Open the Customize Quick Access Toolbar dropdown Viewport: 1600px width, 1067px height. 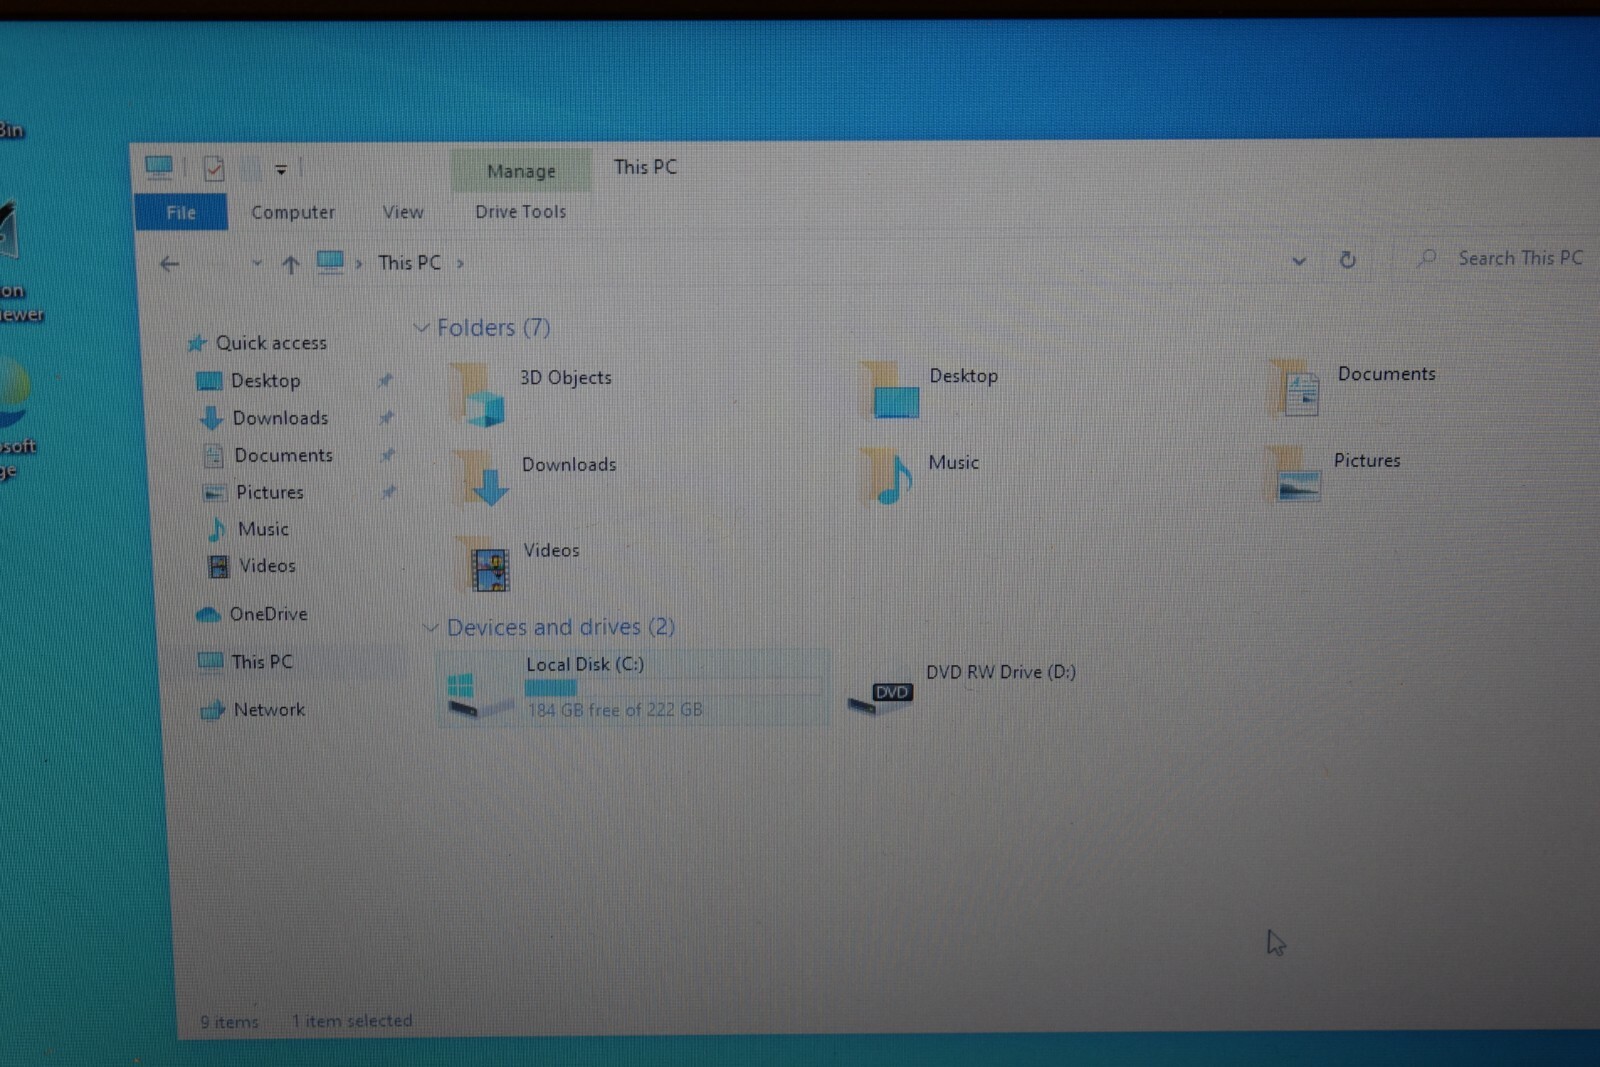click(x=281, y=170)
